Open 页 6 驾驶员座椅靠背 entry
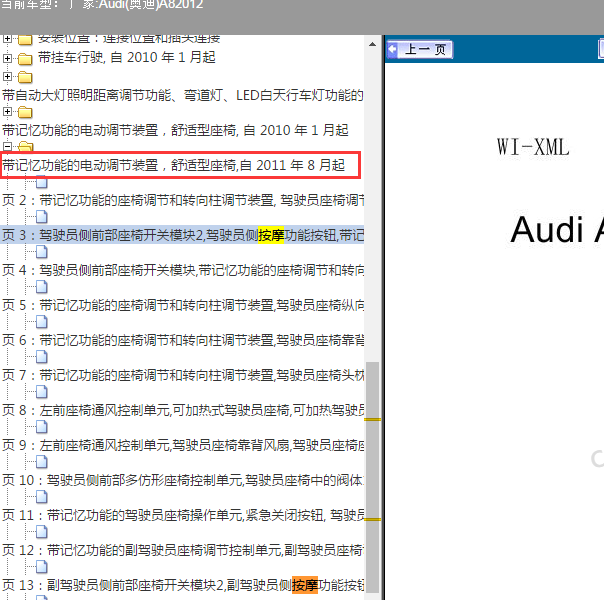604x600 pixels. point(183,340)
